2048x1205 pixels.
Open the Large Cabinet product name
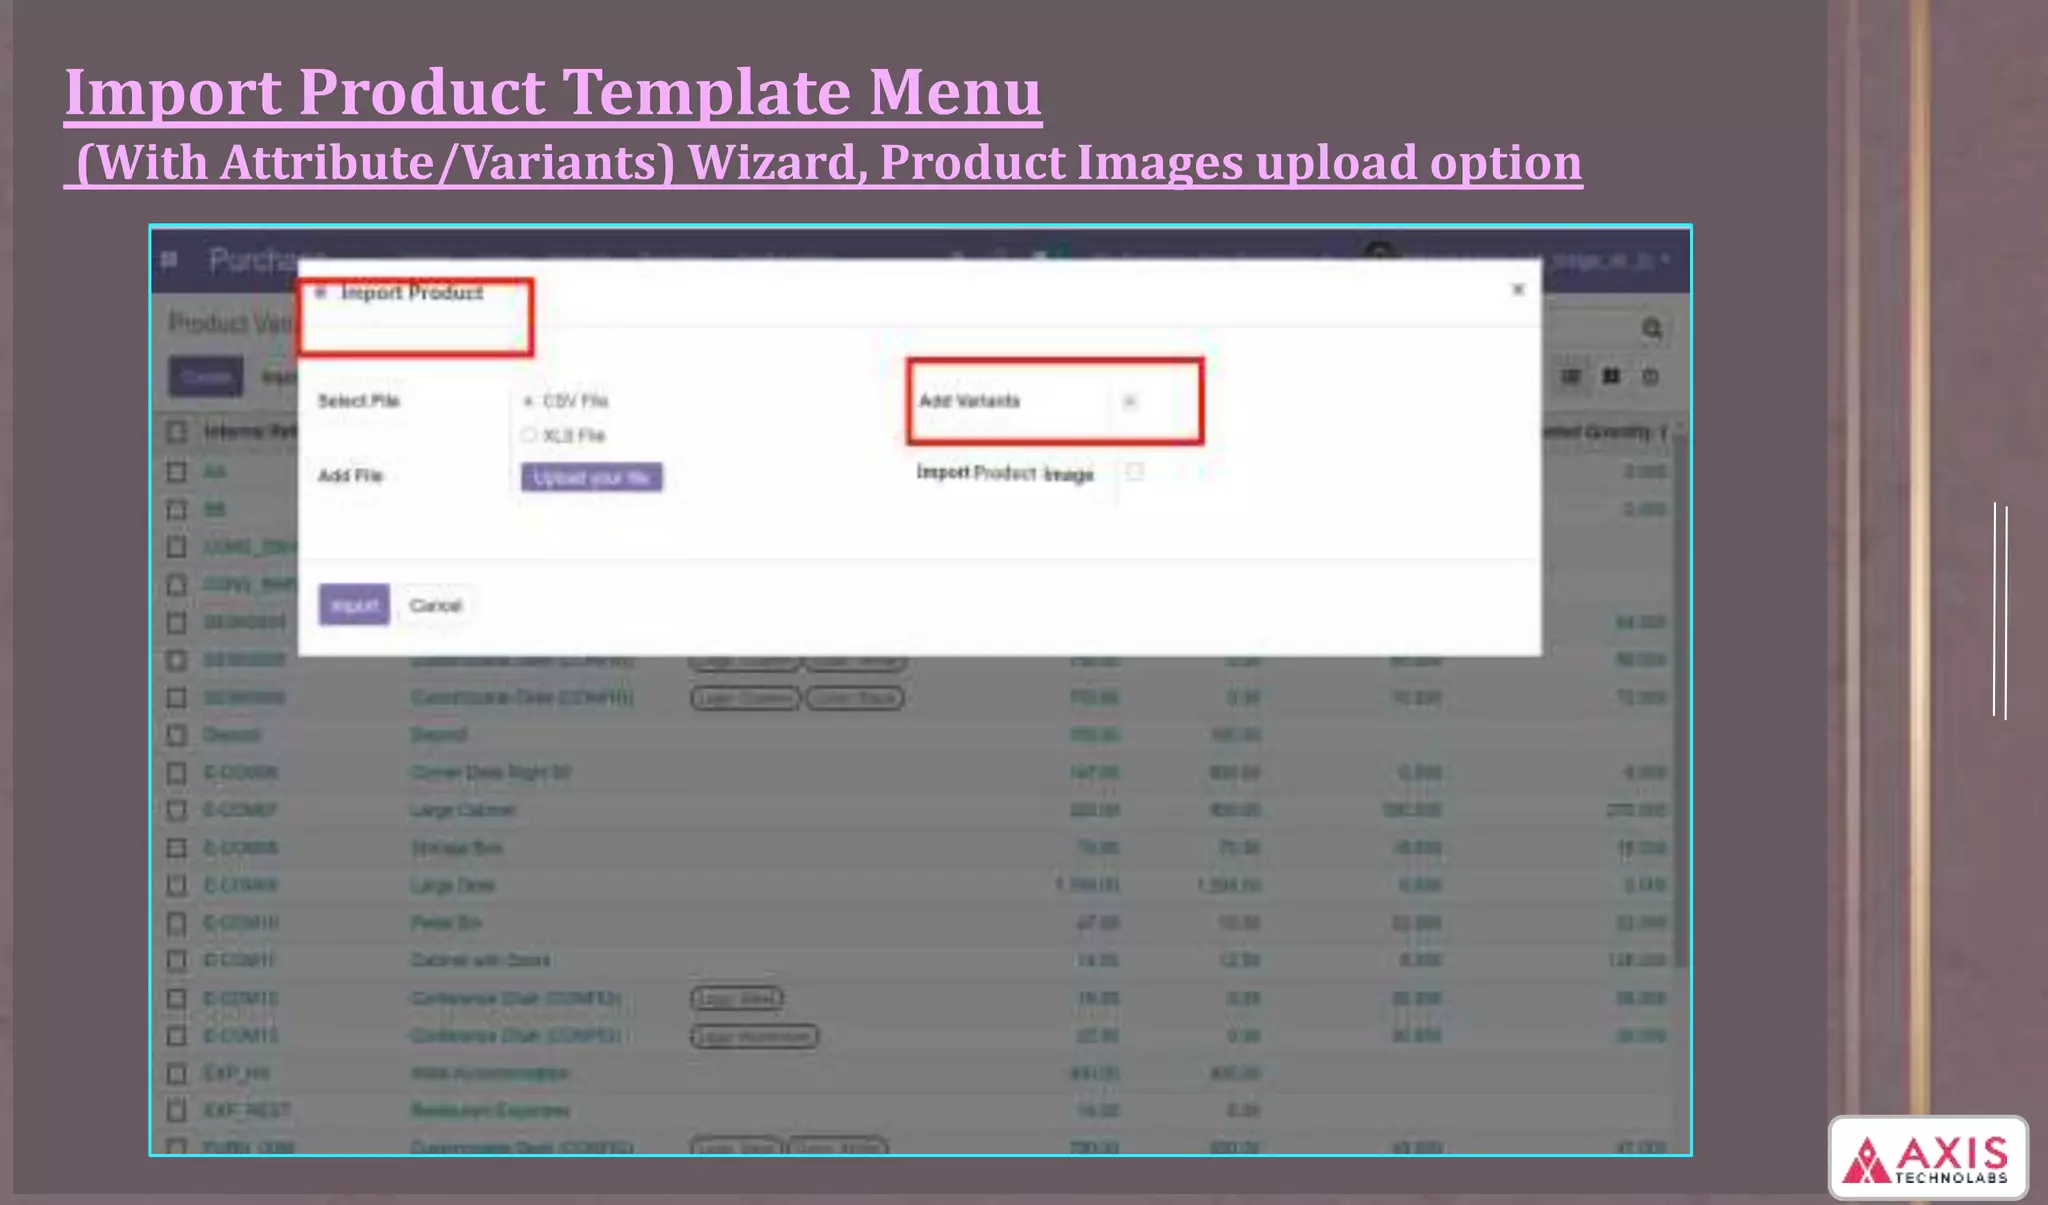463,810
